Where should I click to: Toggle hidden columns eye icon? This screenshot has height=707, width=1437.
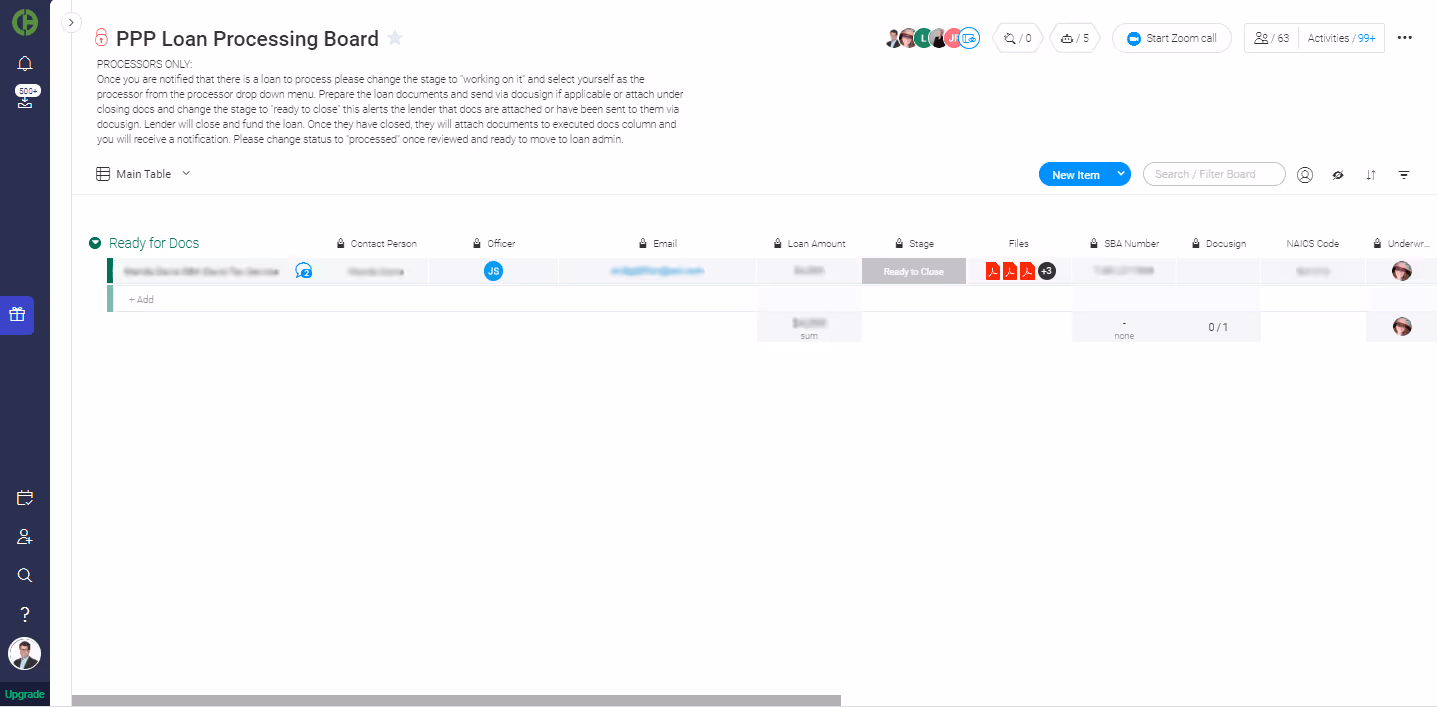(x=1338, y=175)
